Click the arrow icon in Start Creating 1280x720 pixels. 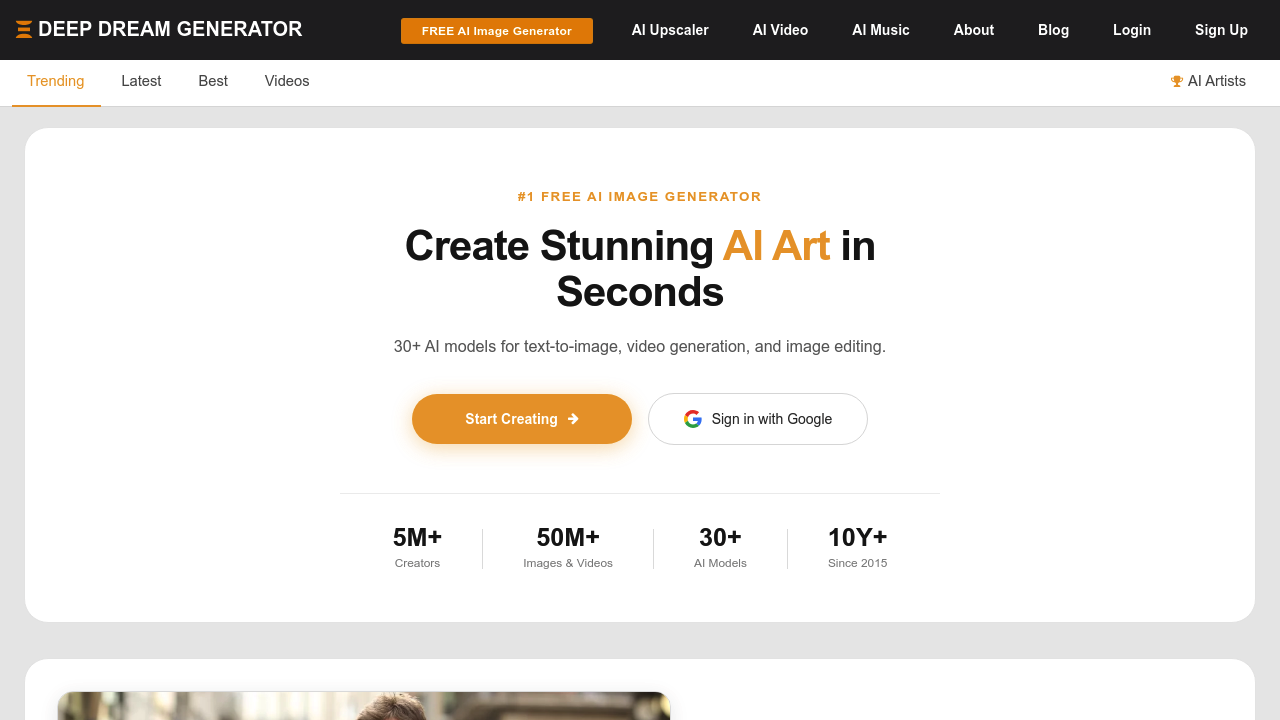coord(573,419)
